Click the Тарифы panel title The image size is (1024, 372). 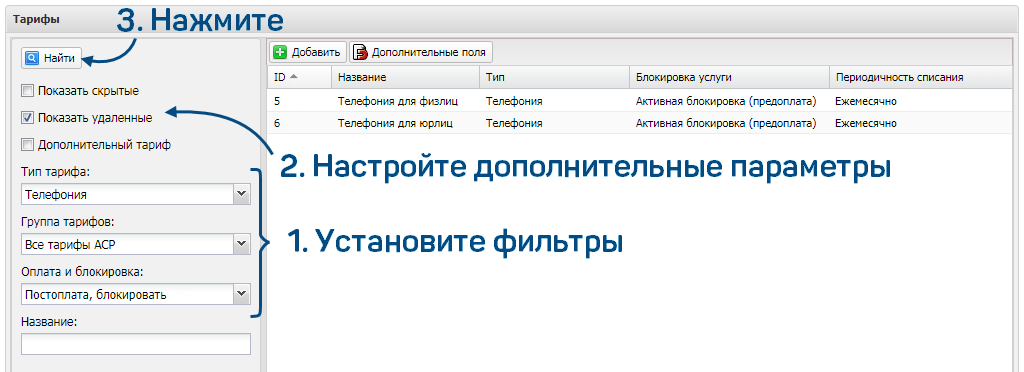point(36,19)
